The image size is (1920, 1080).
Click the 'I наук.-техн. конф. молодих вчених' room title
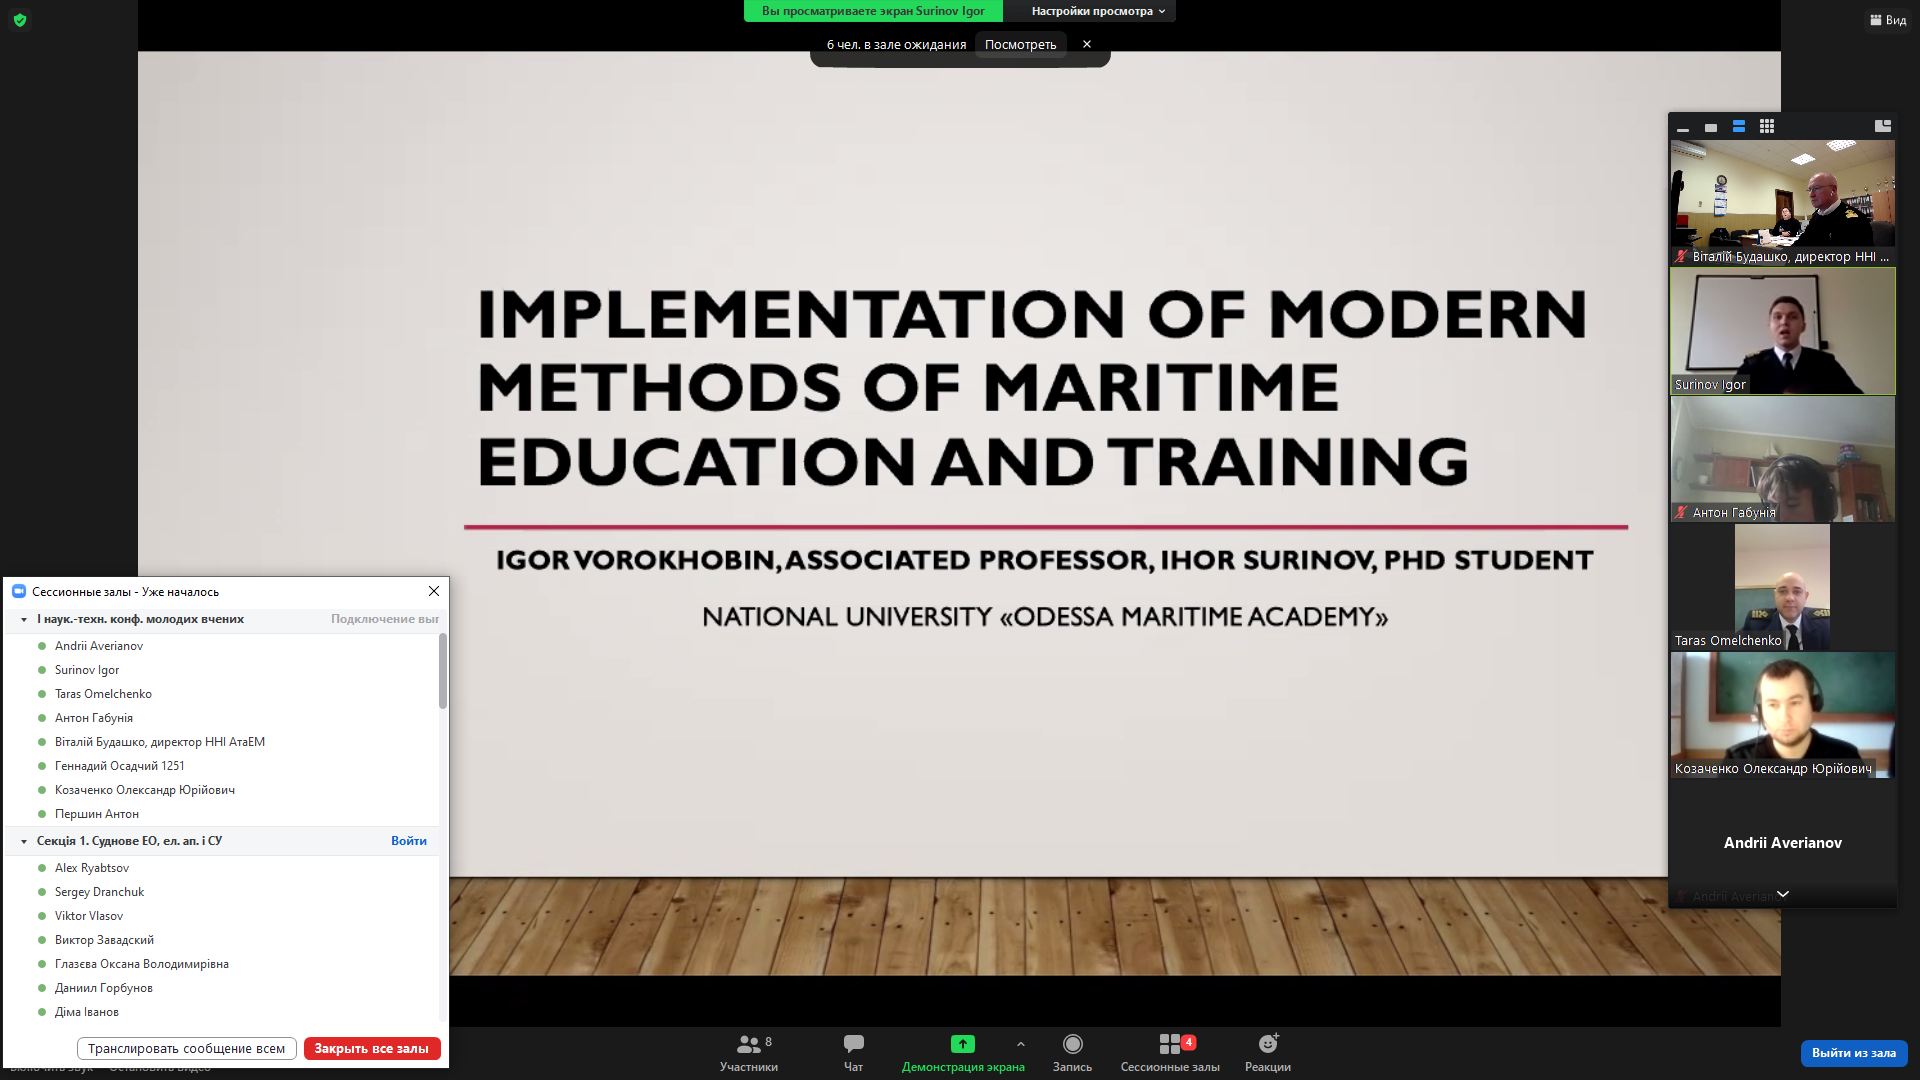[x=140, y=619]
